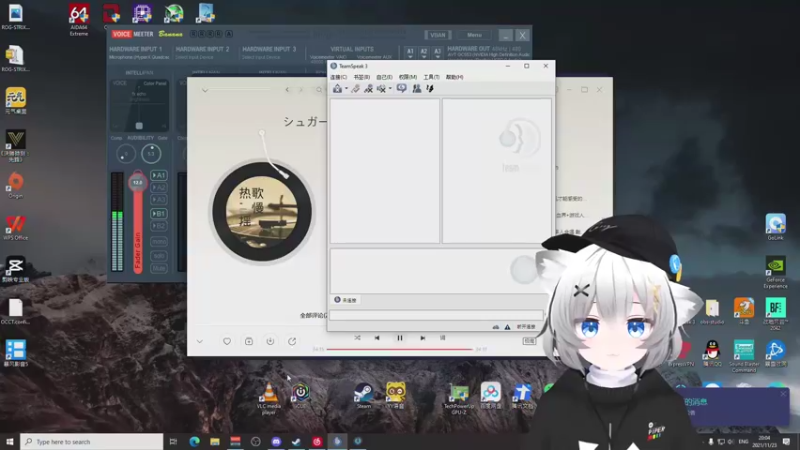
Task: Enable mono on Voicemeeter input 1
Action: 159,241
